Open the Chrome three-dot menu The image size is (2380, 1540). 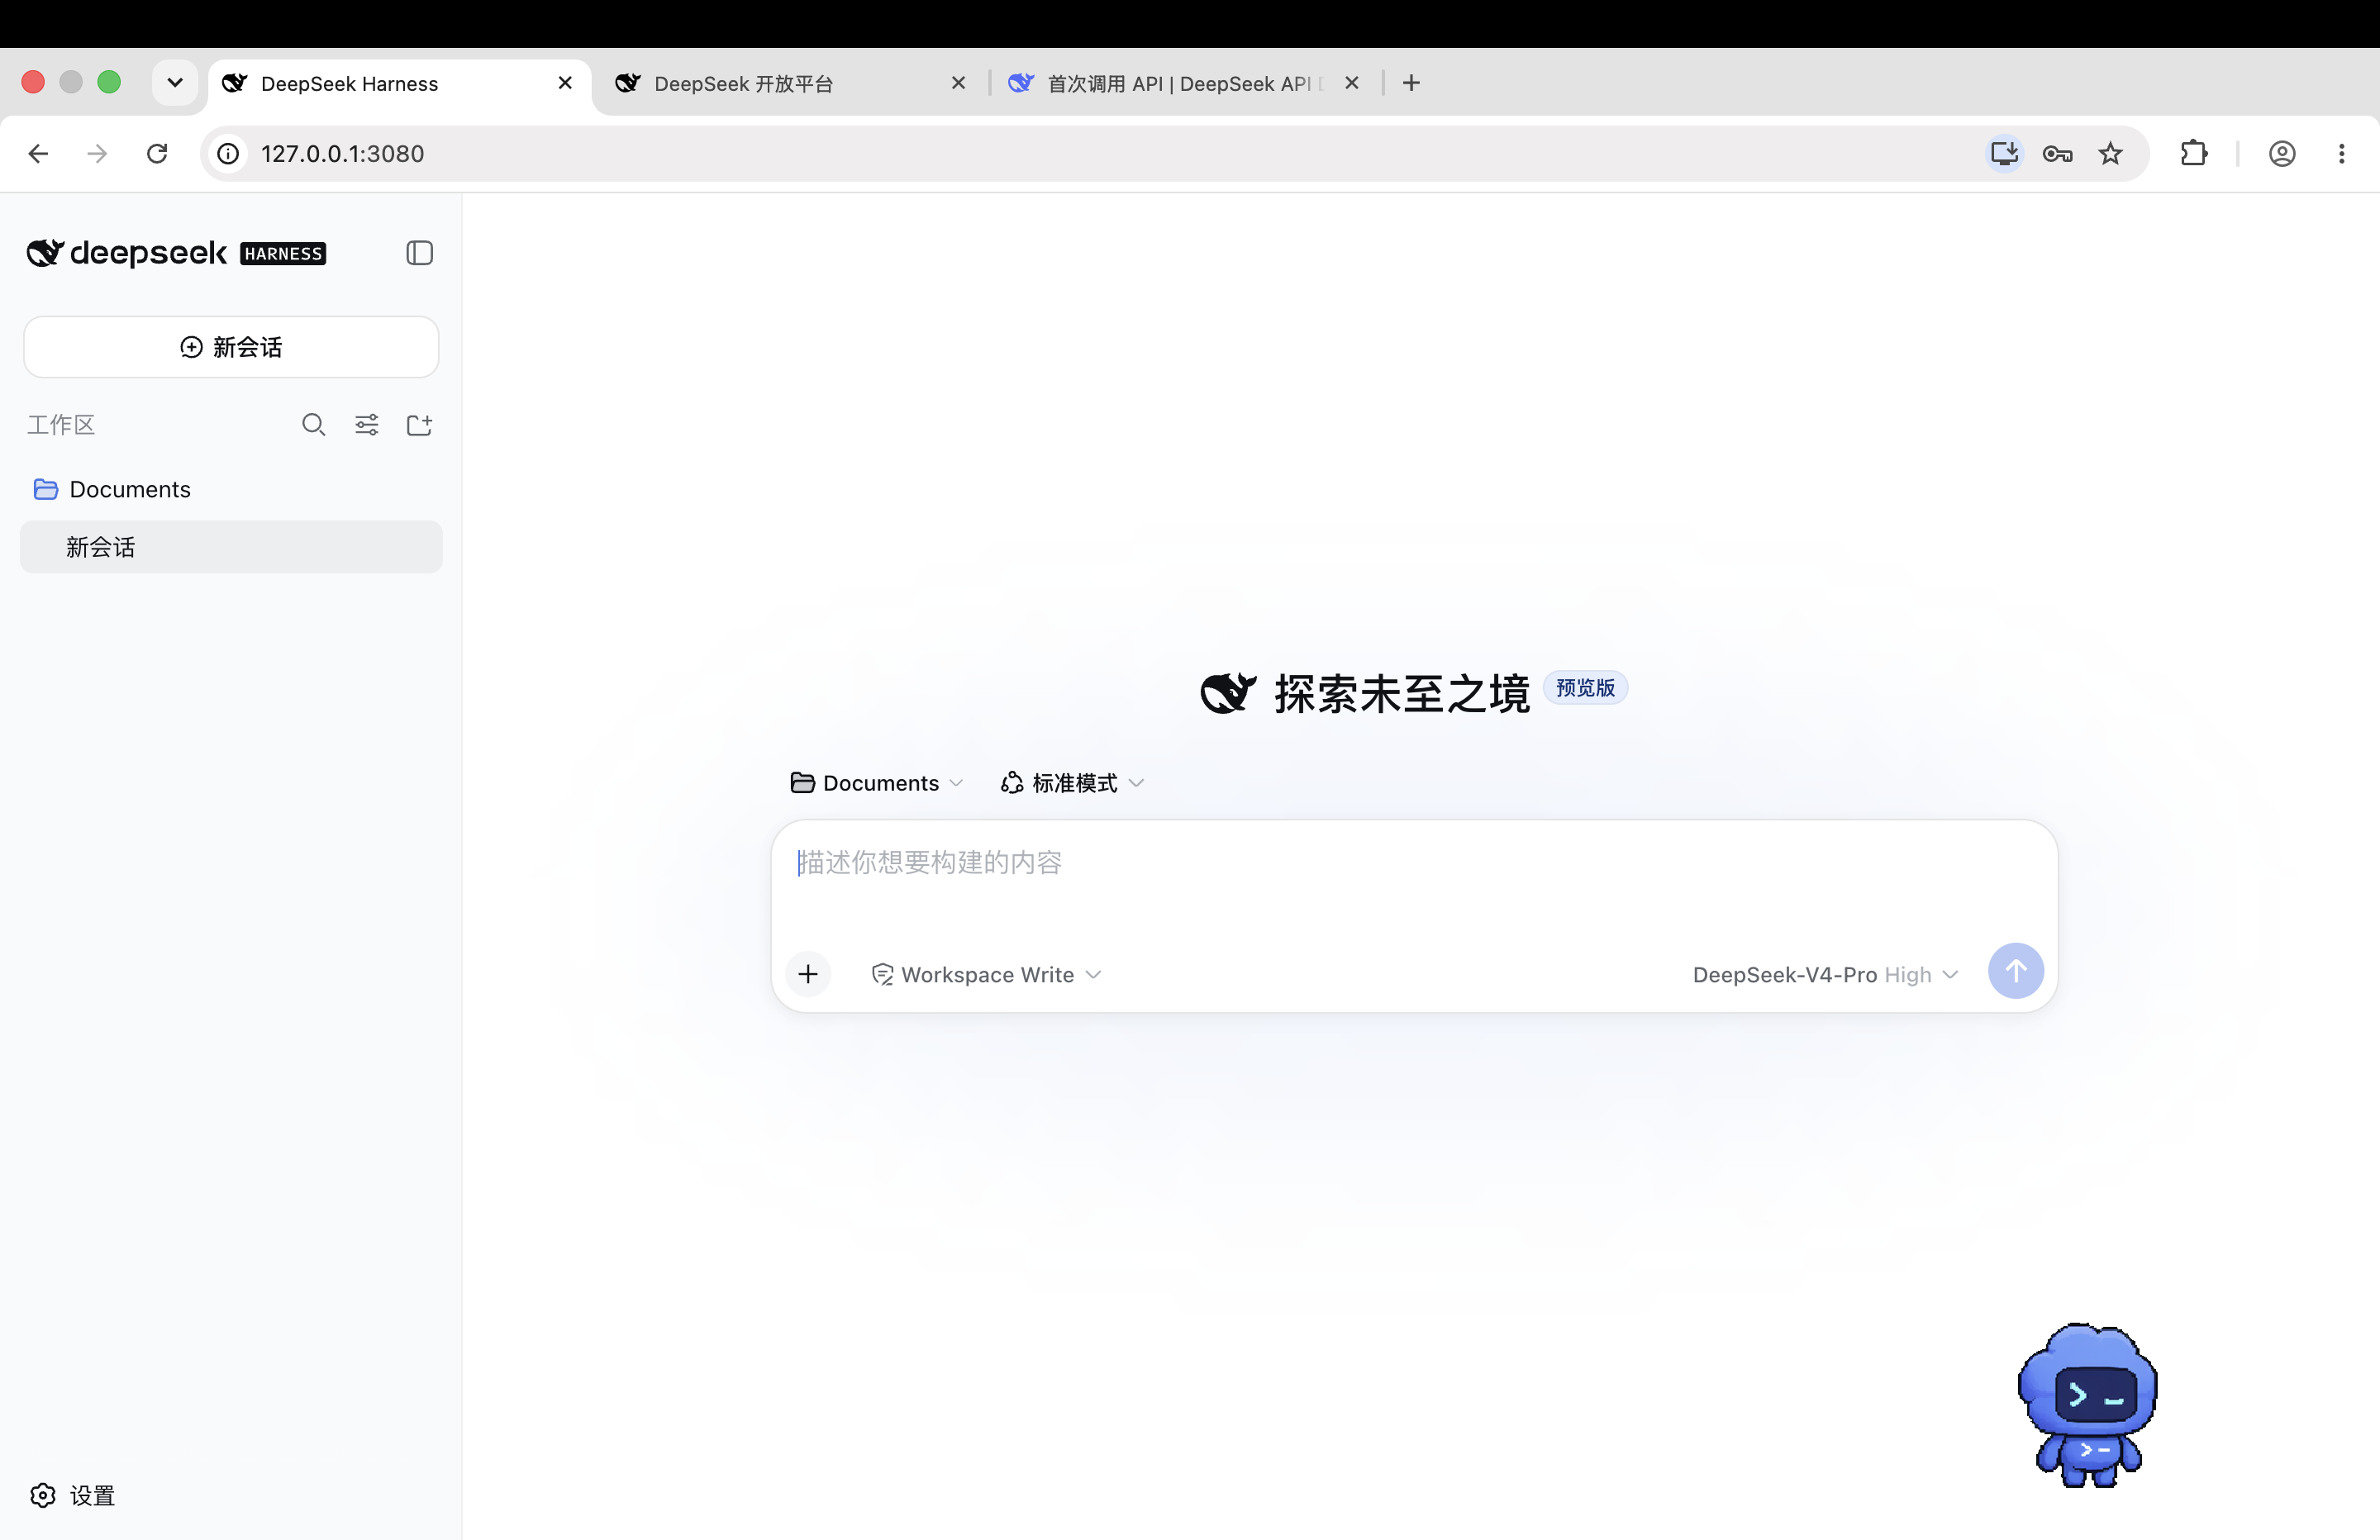(x=2342, y=153)
